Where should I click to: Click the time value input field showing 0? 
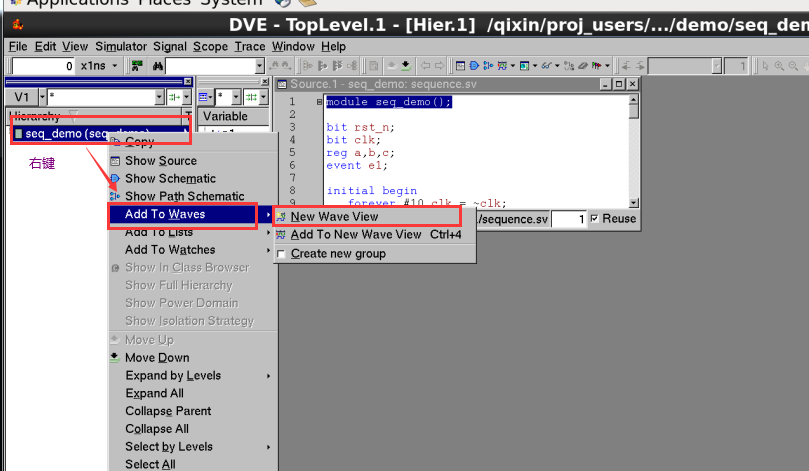click(x=43, y=66)
